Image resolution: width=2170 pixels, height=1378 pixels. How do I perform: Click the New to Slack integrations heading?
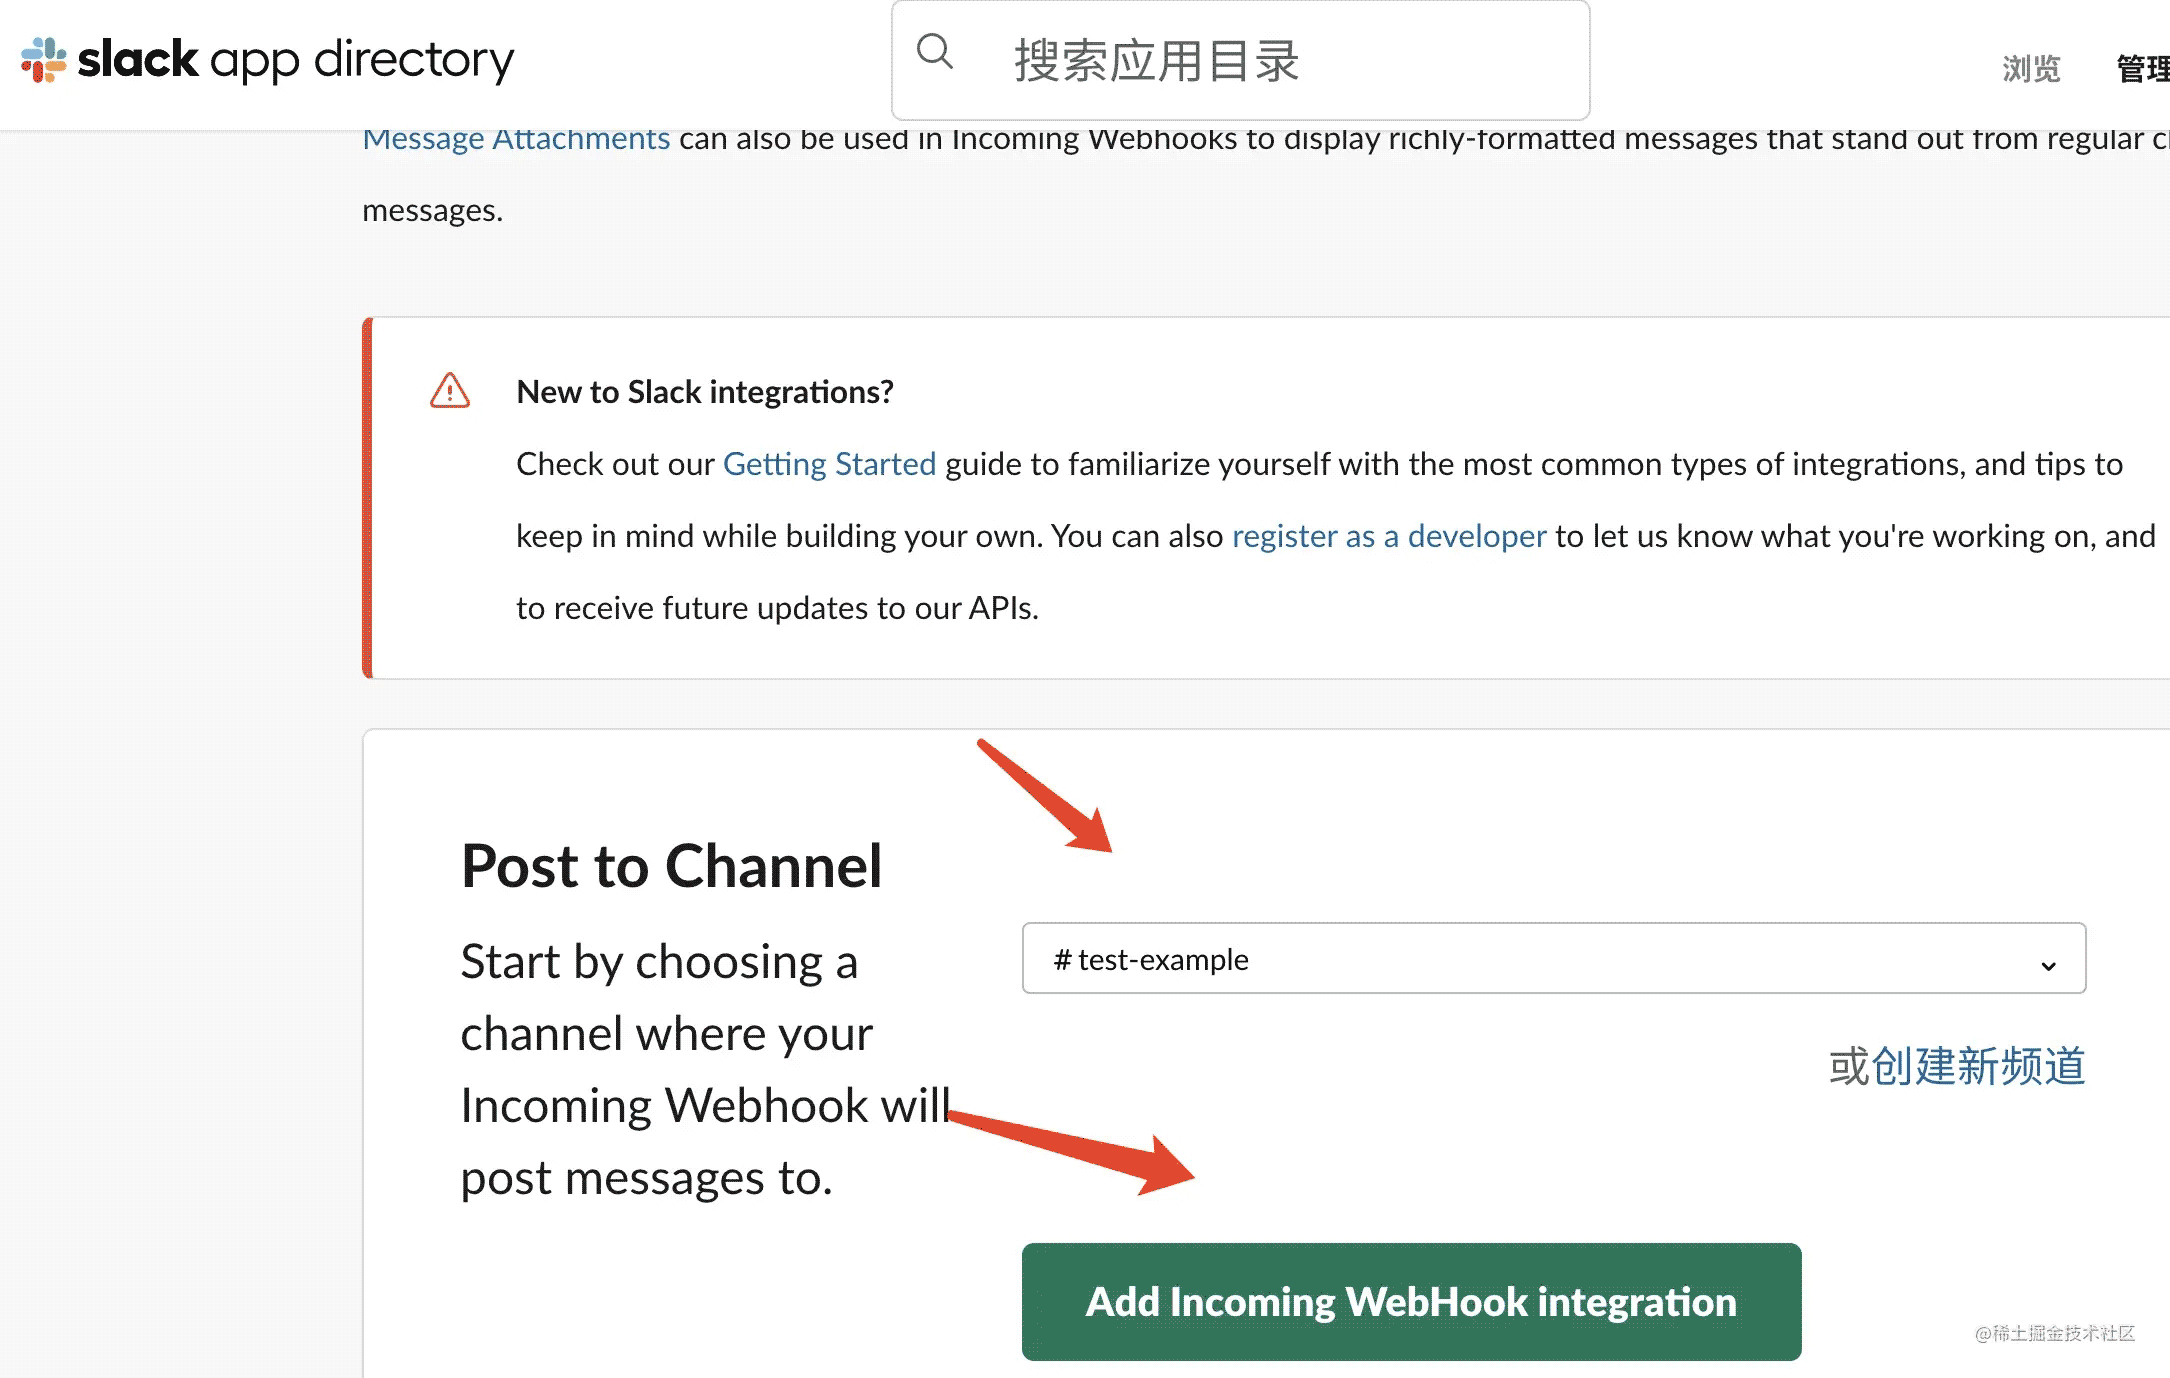[x=704, y=392]
